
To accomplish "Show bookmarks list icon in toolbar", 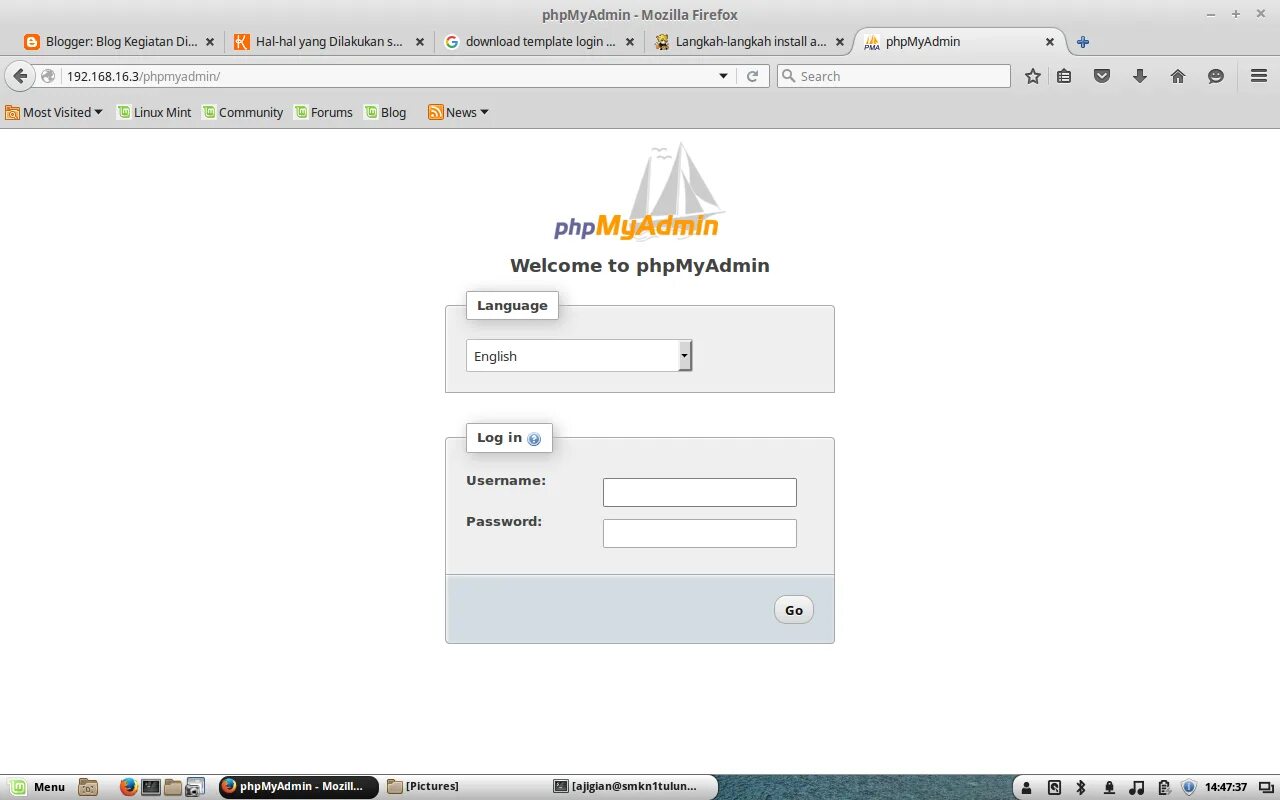I will [1064, 76].
